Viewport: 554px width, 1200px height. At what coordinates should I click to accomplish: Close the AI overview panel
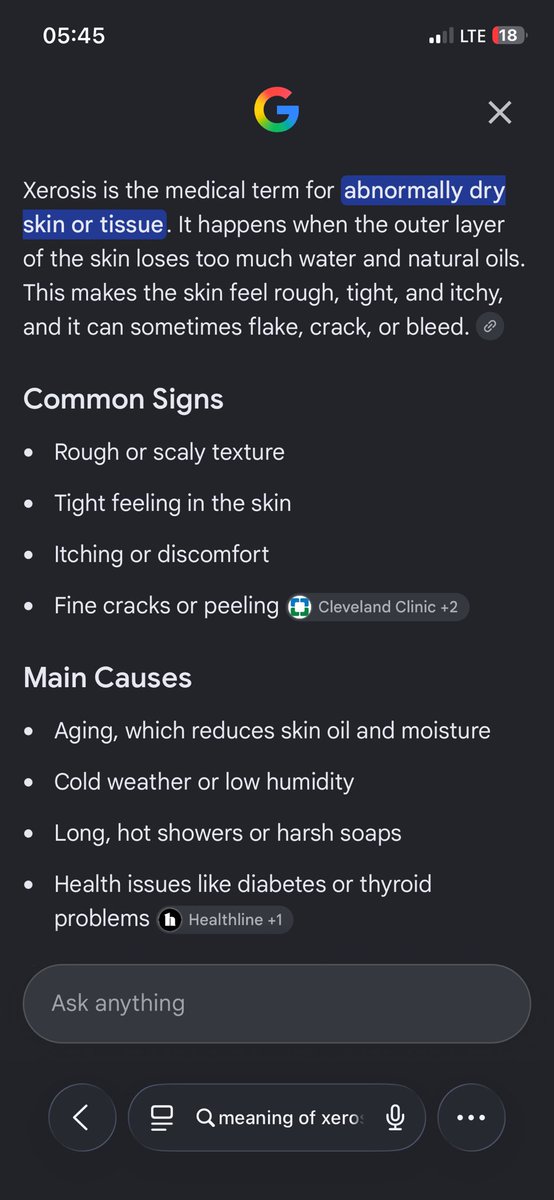point(499,112)
